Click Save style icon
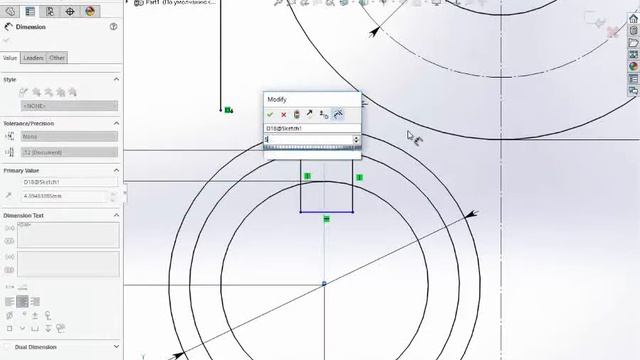Image resolution: width=640 pixels, height=360 pixels. point(61,92)
